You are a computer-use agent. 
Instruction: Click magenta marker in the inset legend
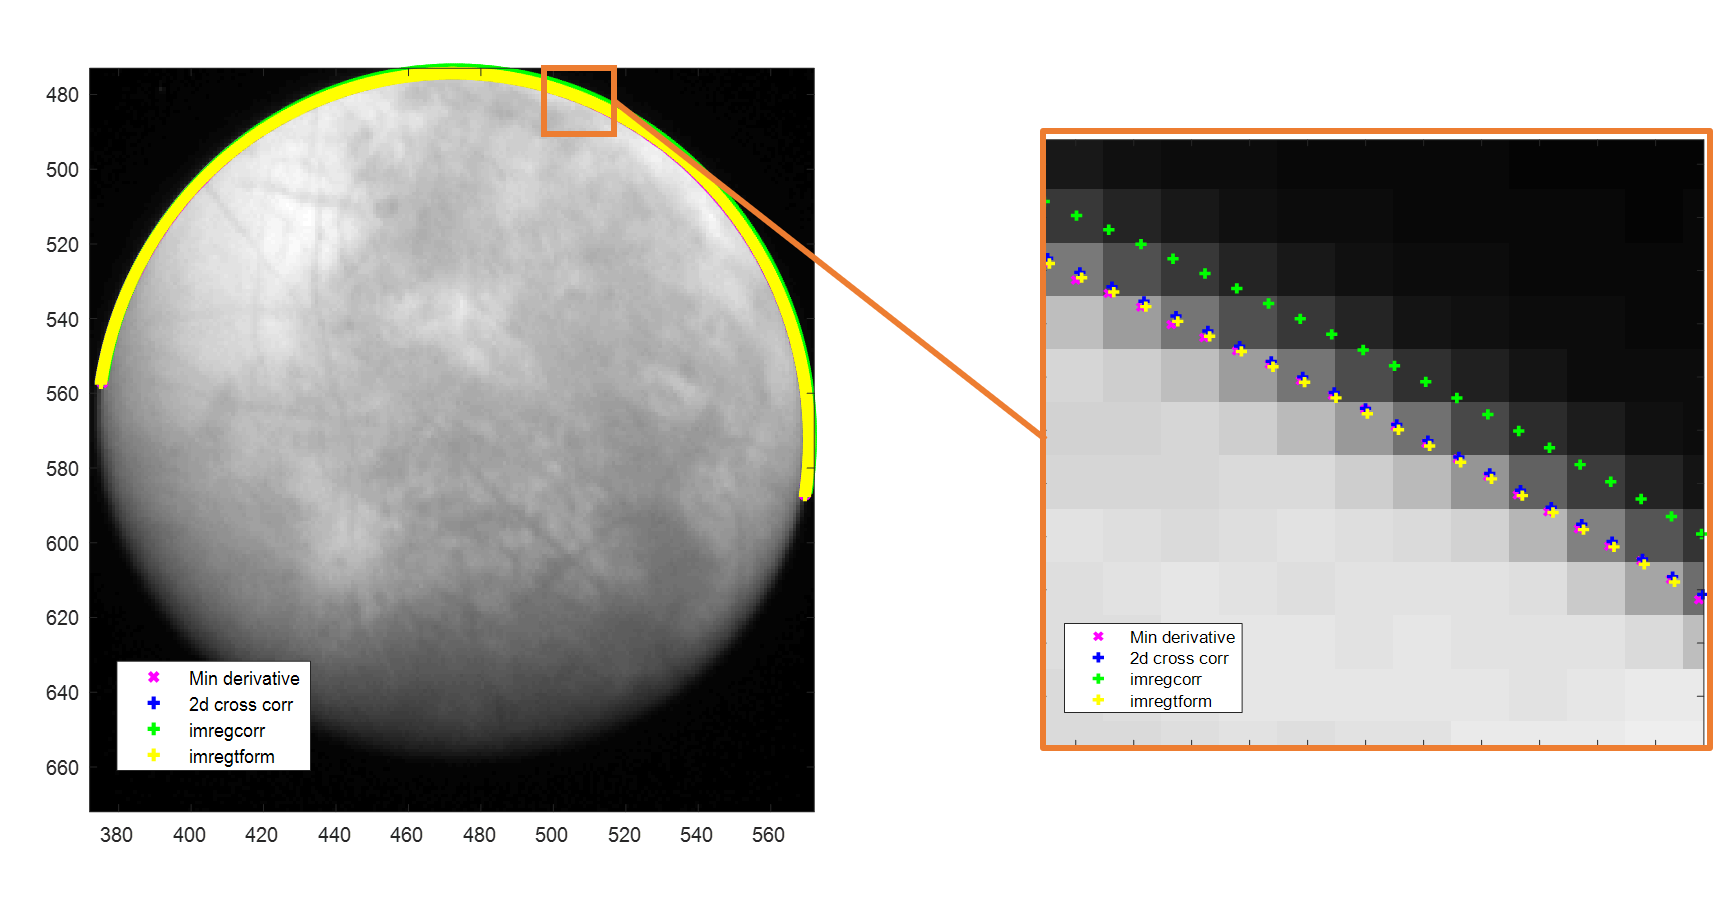pos(1098,636)
